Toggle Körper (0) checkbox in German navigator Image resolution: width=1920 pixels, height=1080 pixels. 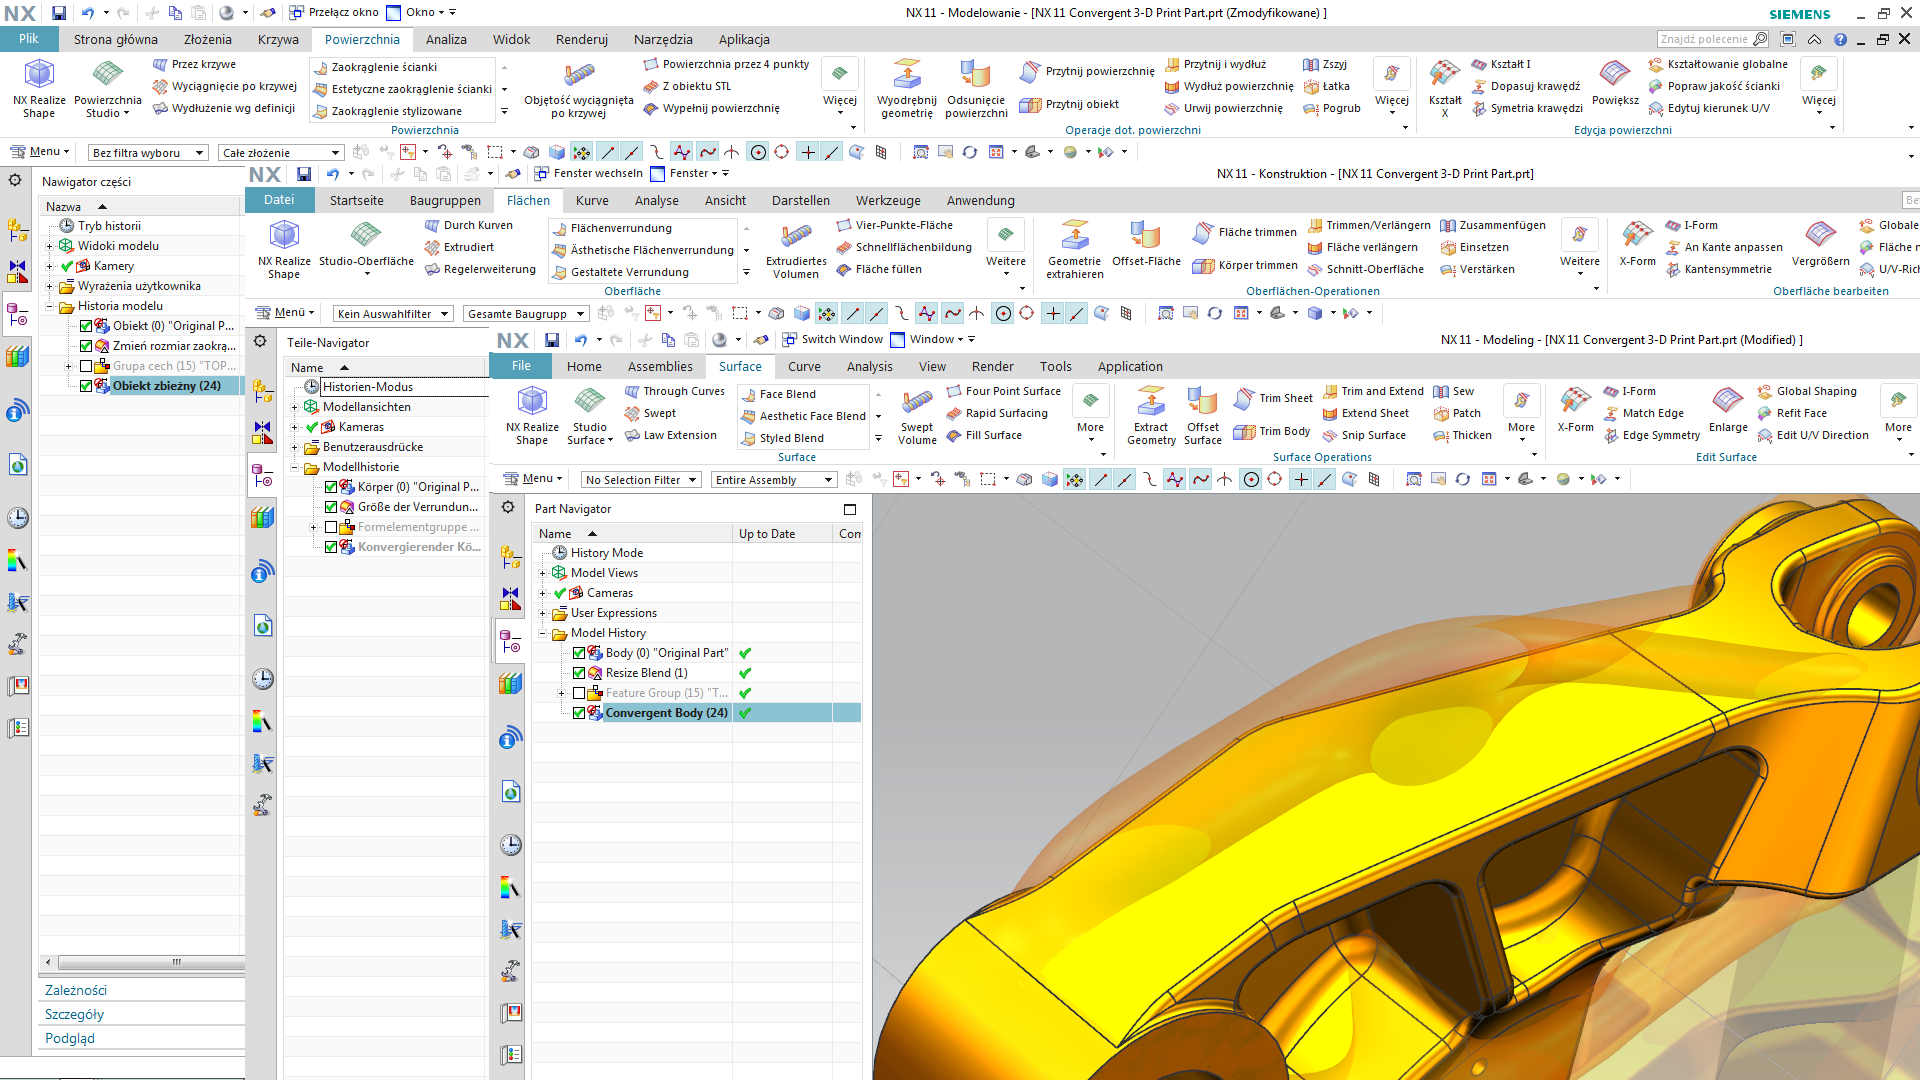[x=331, y=487]
